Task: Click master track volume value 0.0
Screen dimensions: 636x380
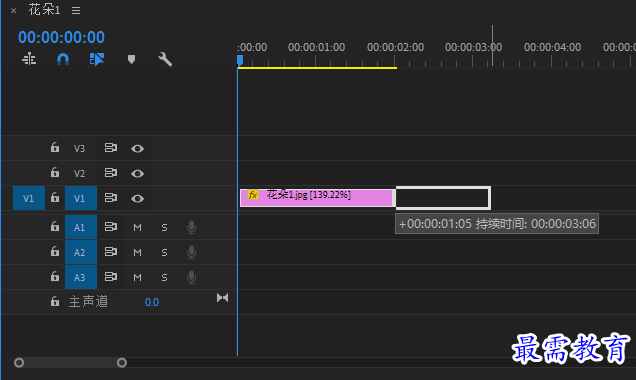Action: (x=152, y=302)
